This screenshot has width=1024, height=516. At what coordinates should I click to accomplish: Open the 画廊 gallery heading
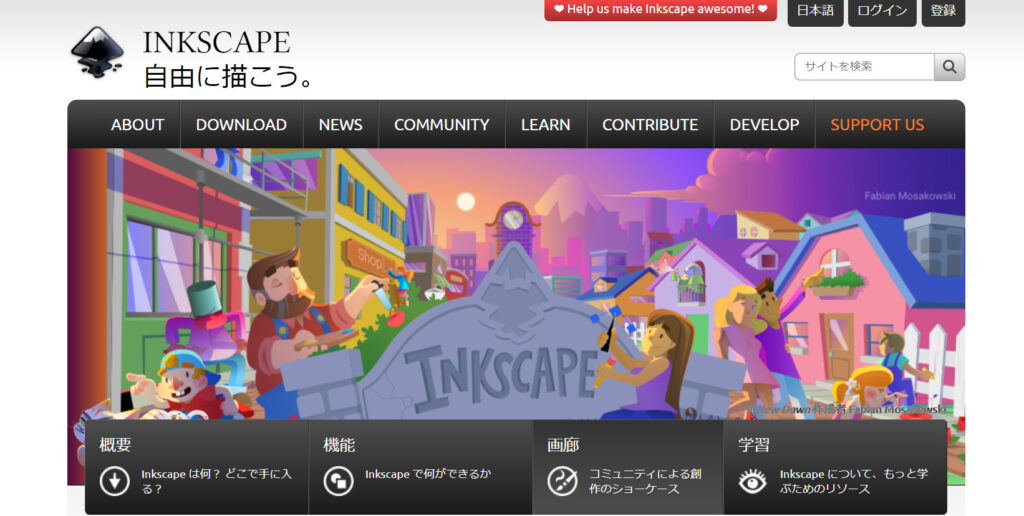[563, 445]
